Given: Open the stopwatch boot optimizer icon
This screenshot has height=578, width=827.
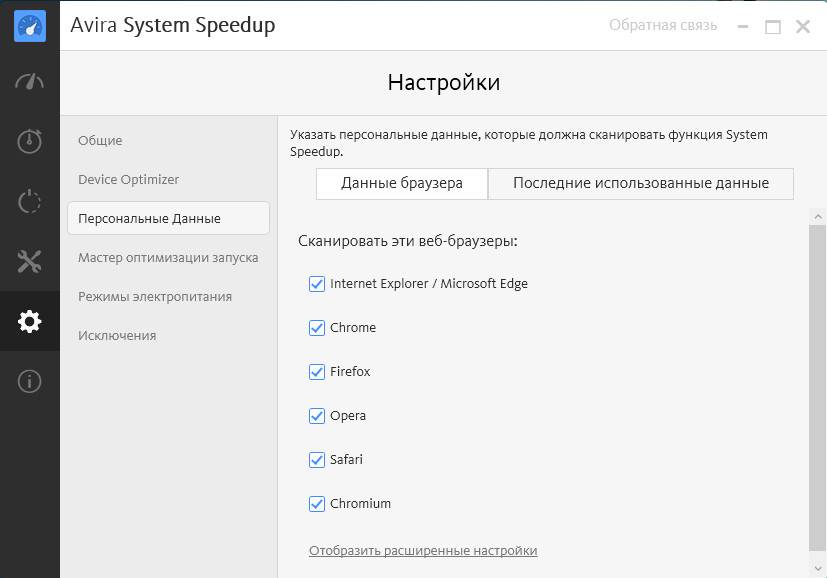Looking at the screenshot, I should pos(30,141).
